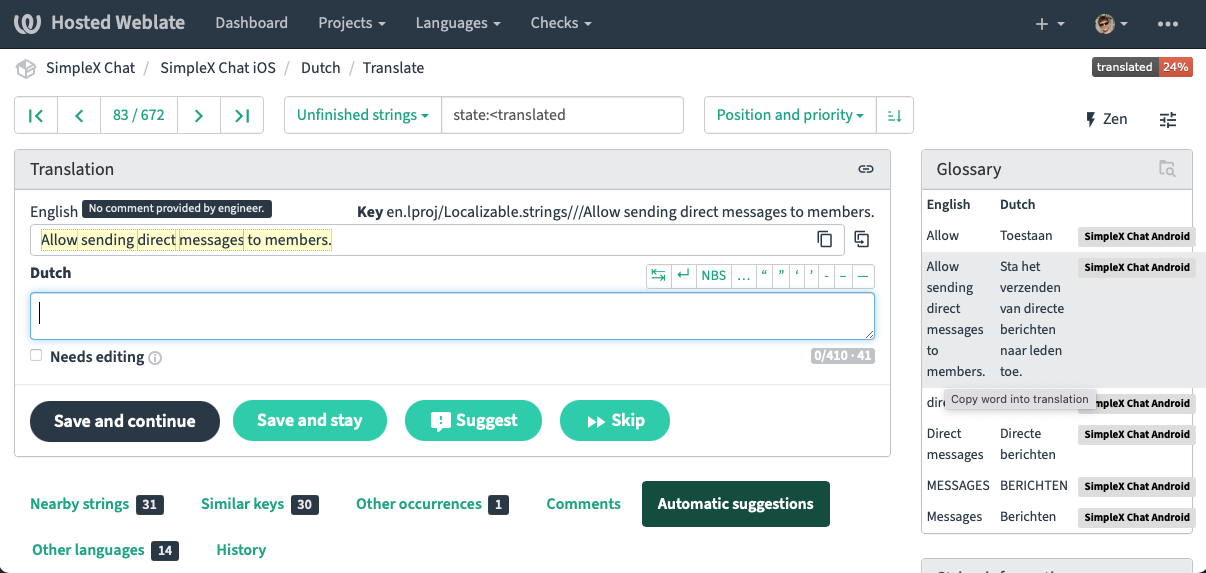
Task: Toggle sort direction icon
Action: coord(894,115)
